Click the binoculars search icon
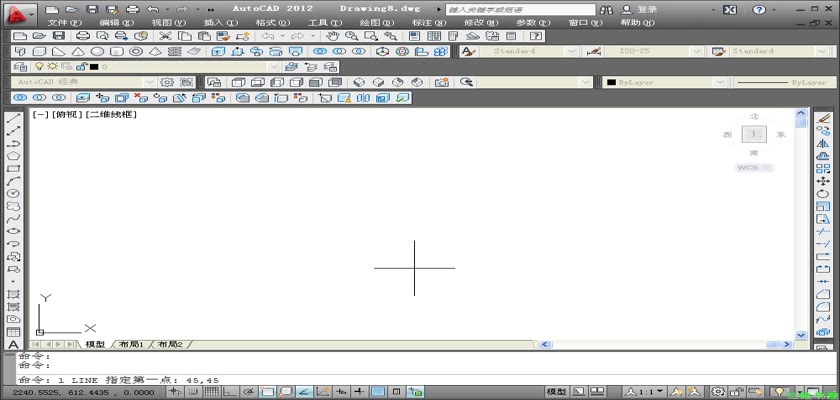 coord(606,10)
